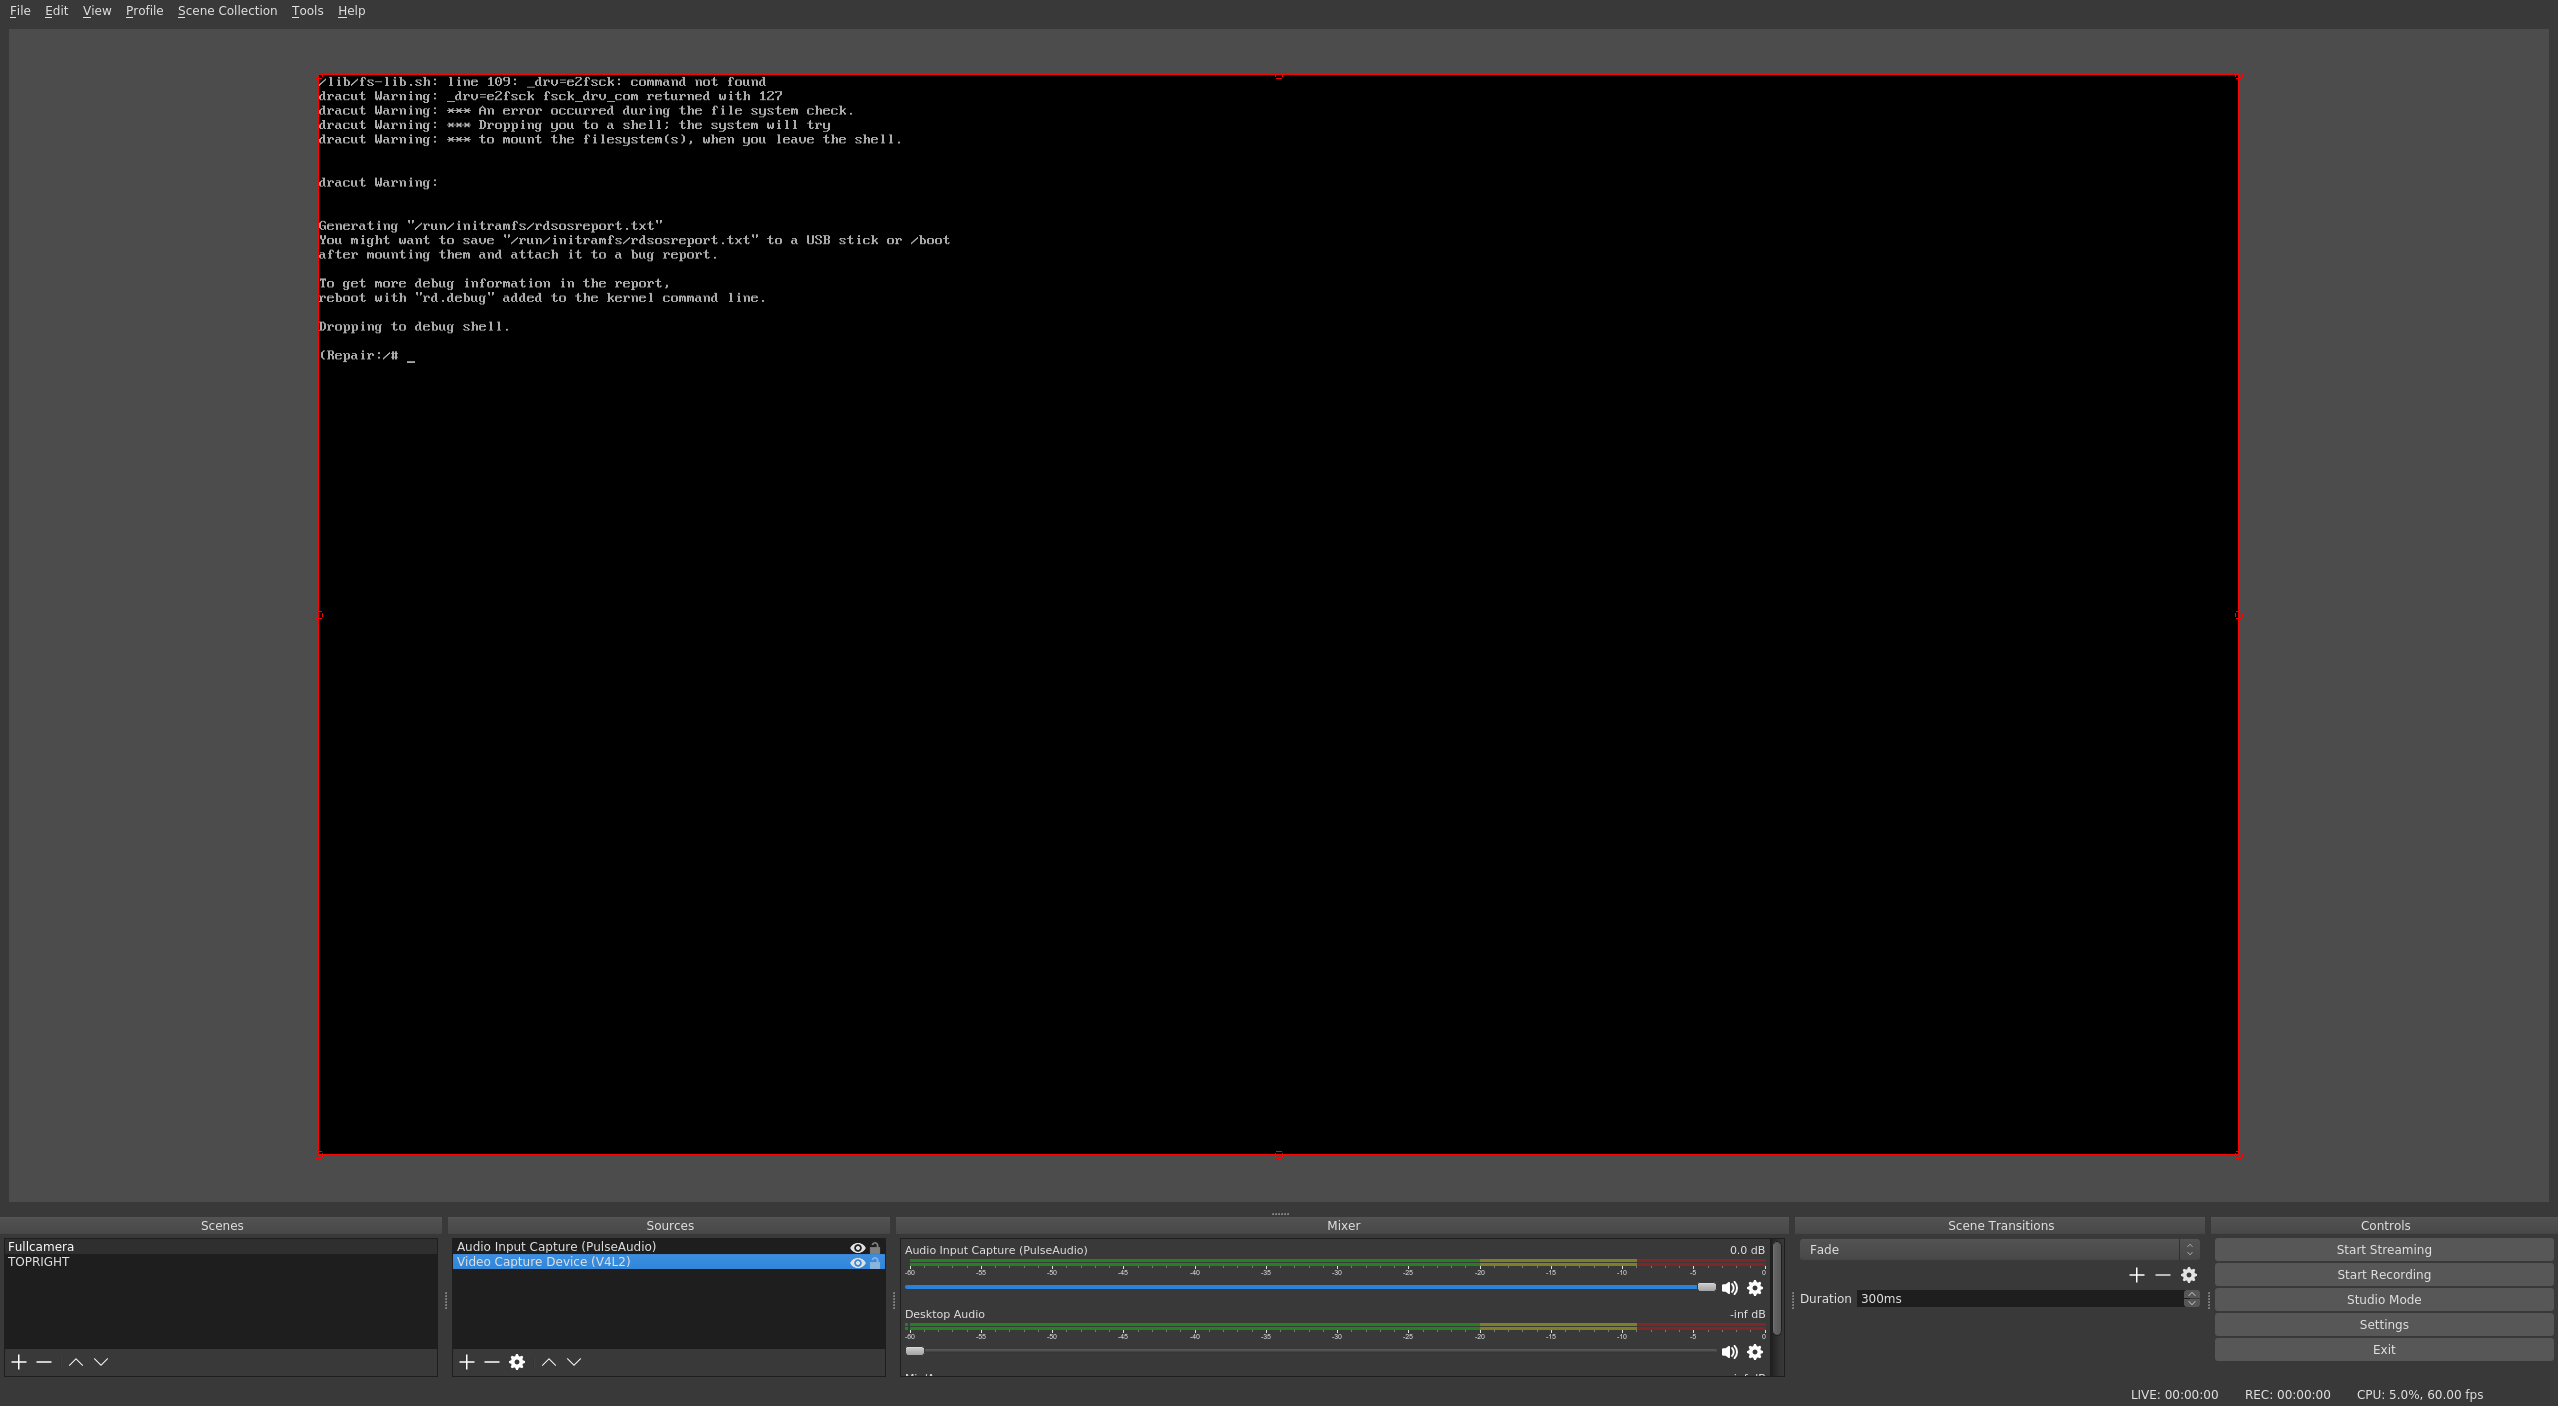Open source properties with the gear icon

pos(517,1361)
